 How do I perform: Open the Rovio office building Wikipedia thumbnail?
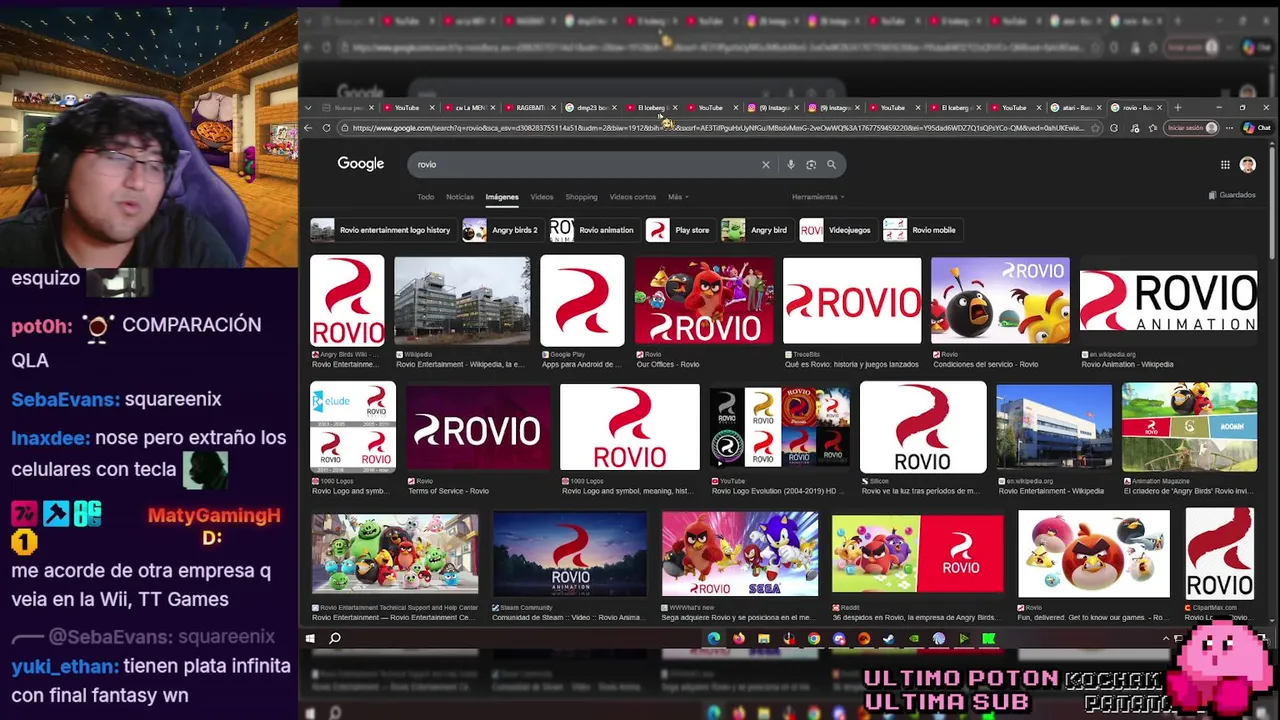point(462,301)
